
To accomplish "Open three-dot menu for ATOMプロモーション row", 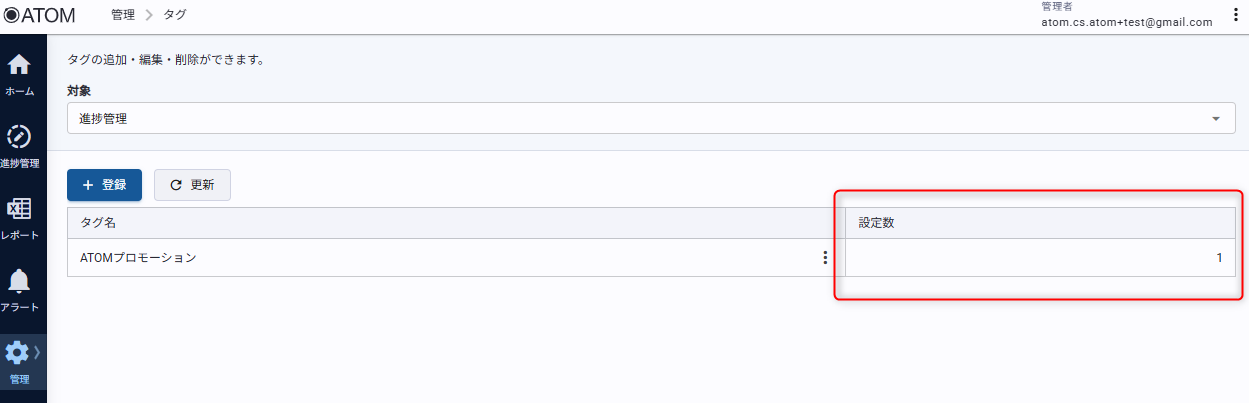I will (x=825, y=258).
